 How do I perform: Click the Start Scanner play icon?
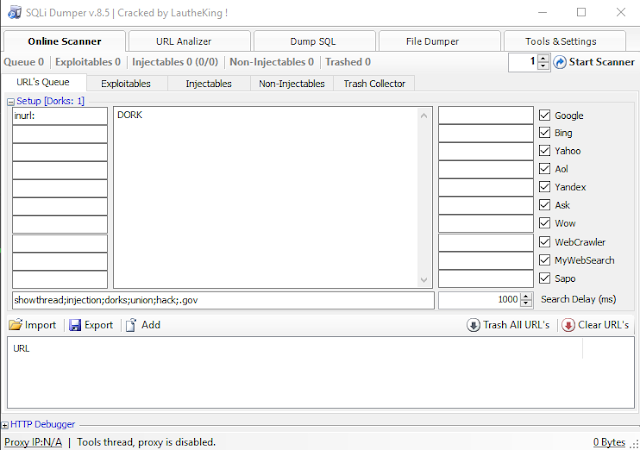(560, 62)
